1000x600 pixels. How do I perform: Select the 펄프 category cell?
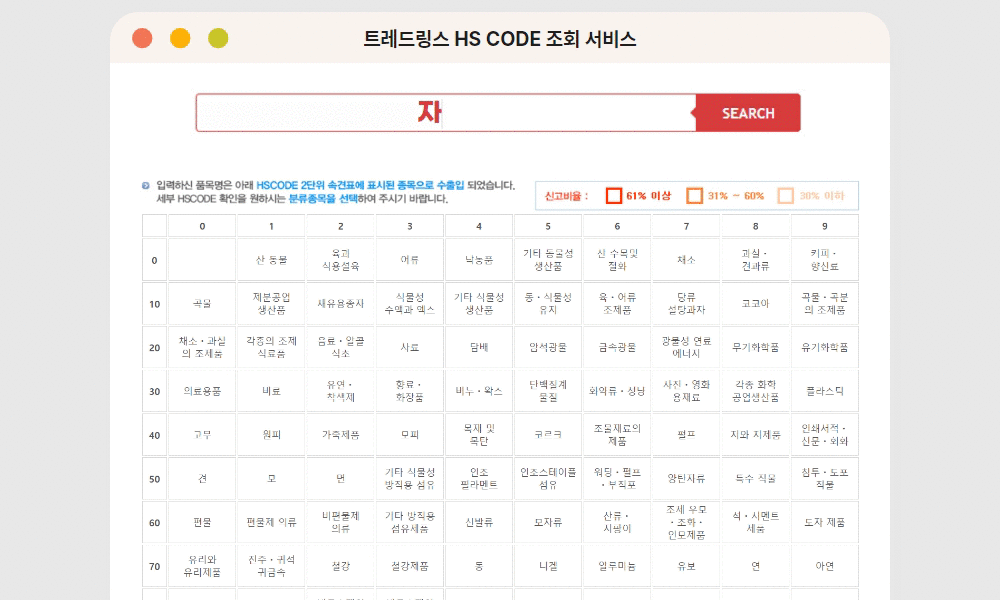coord(686,435)
